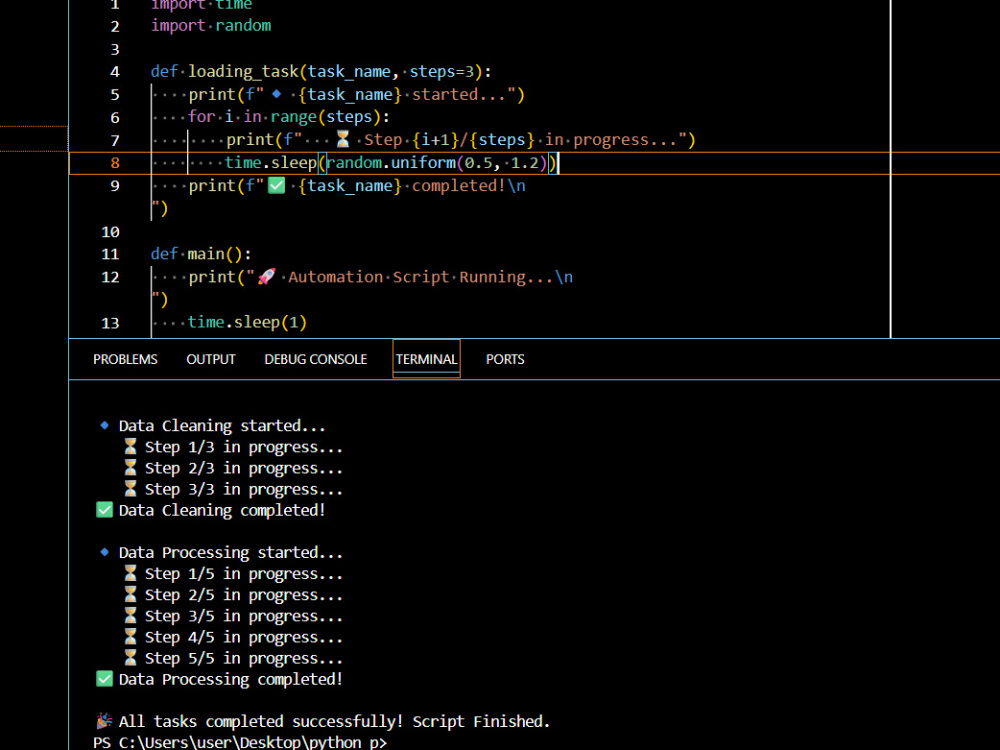Switch to the PORTS tab
Viewport: 1000px width, 750px height.
pos(505,359)
